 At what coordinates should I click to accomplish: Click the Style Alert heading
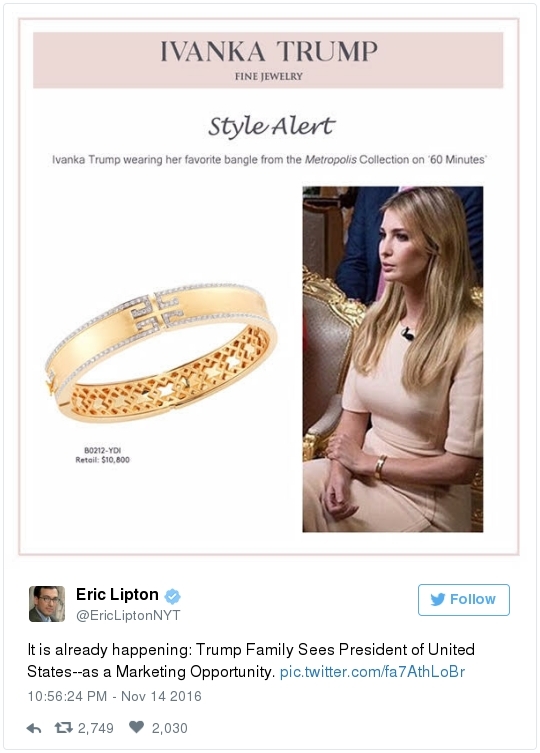coord(271,127)
